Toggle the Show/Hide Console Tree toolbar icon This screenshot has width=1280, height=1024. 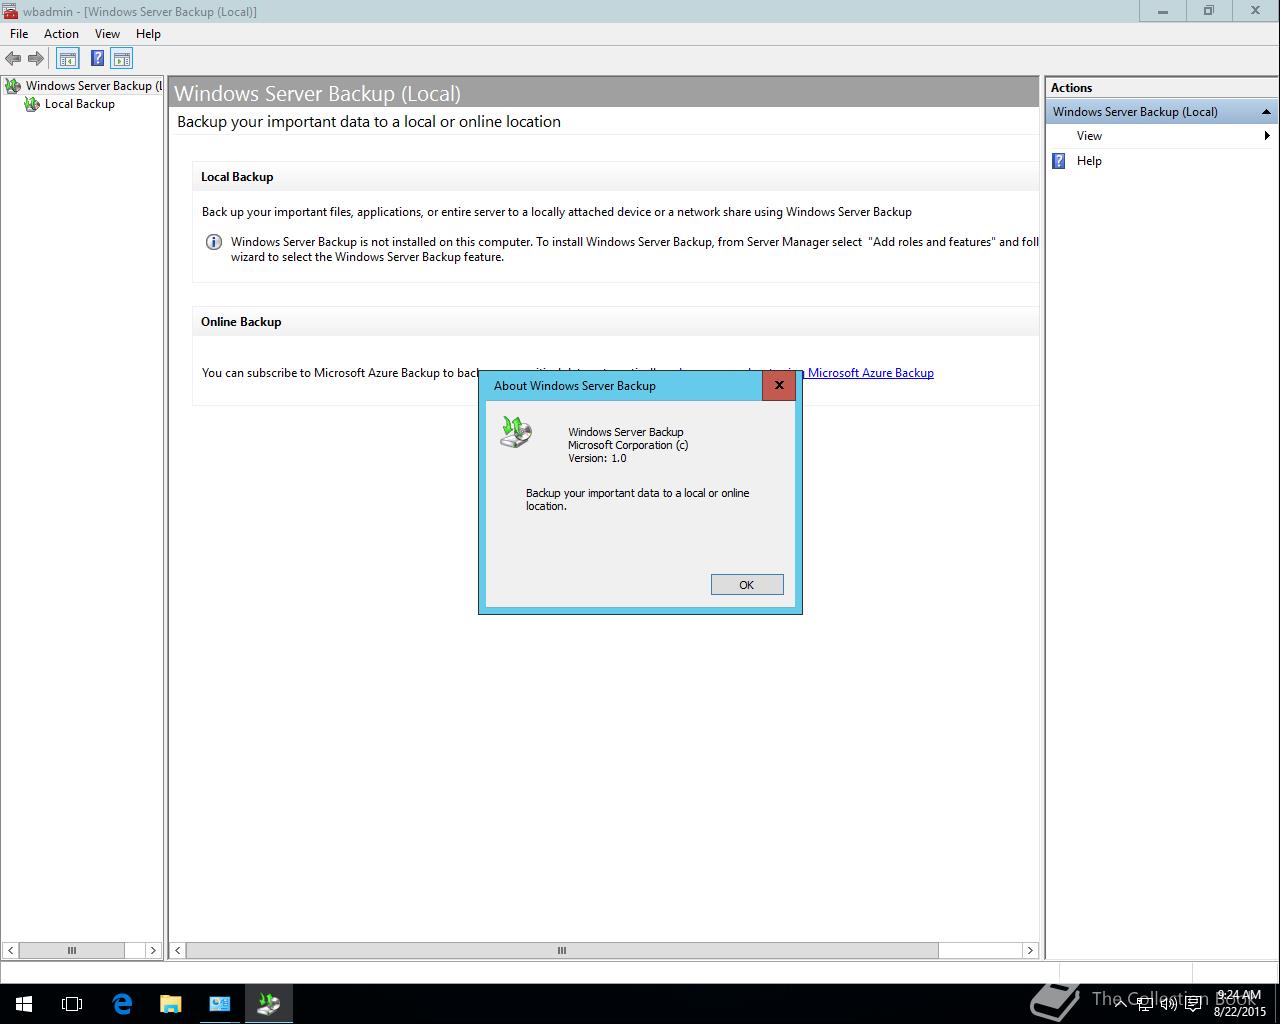pyautogui.click(x=67, y=59)
